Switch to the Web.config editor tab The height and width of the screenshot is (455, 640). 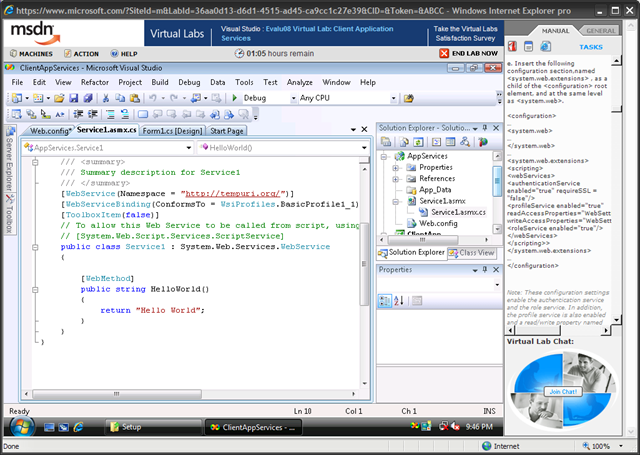click(x=50, y=131)
